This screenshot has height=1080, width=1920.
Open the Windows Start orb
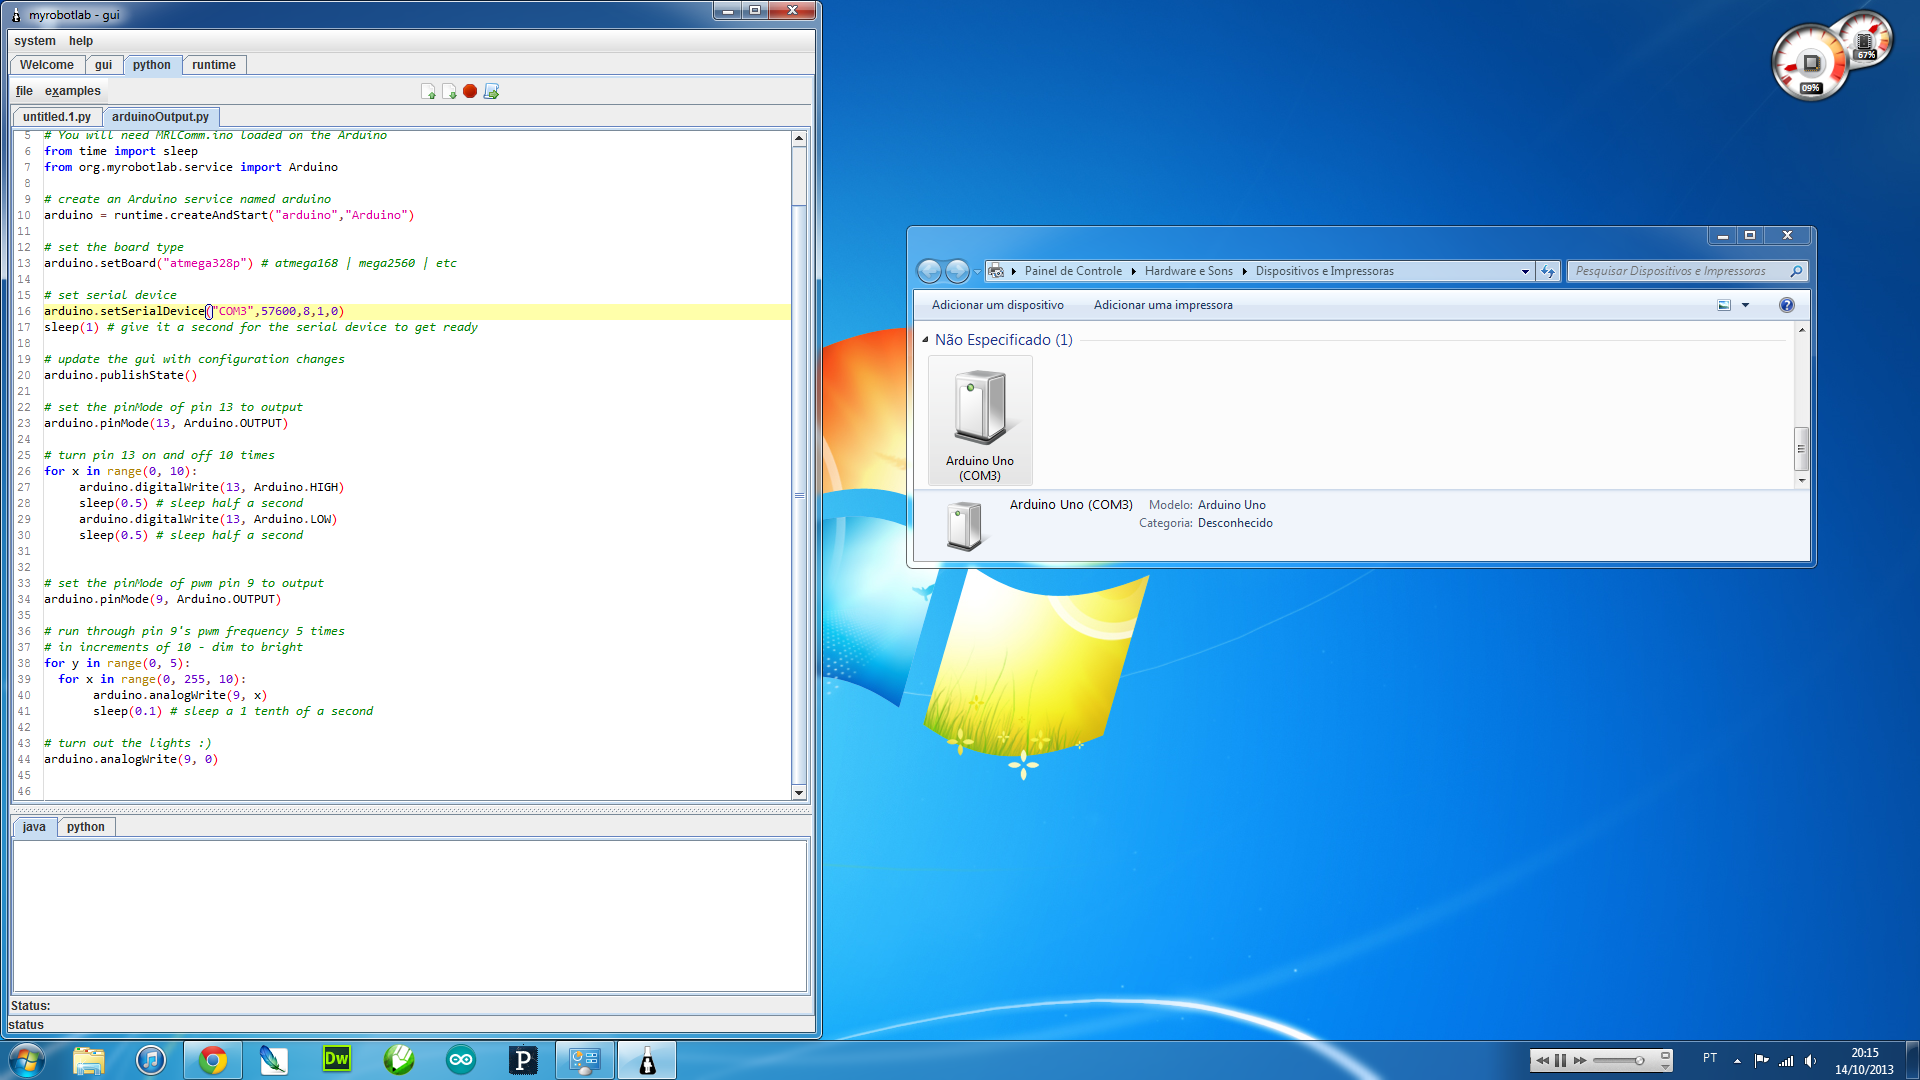pos(27,1060)
